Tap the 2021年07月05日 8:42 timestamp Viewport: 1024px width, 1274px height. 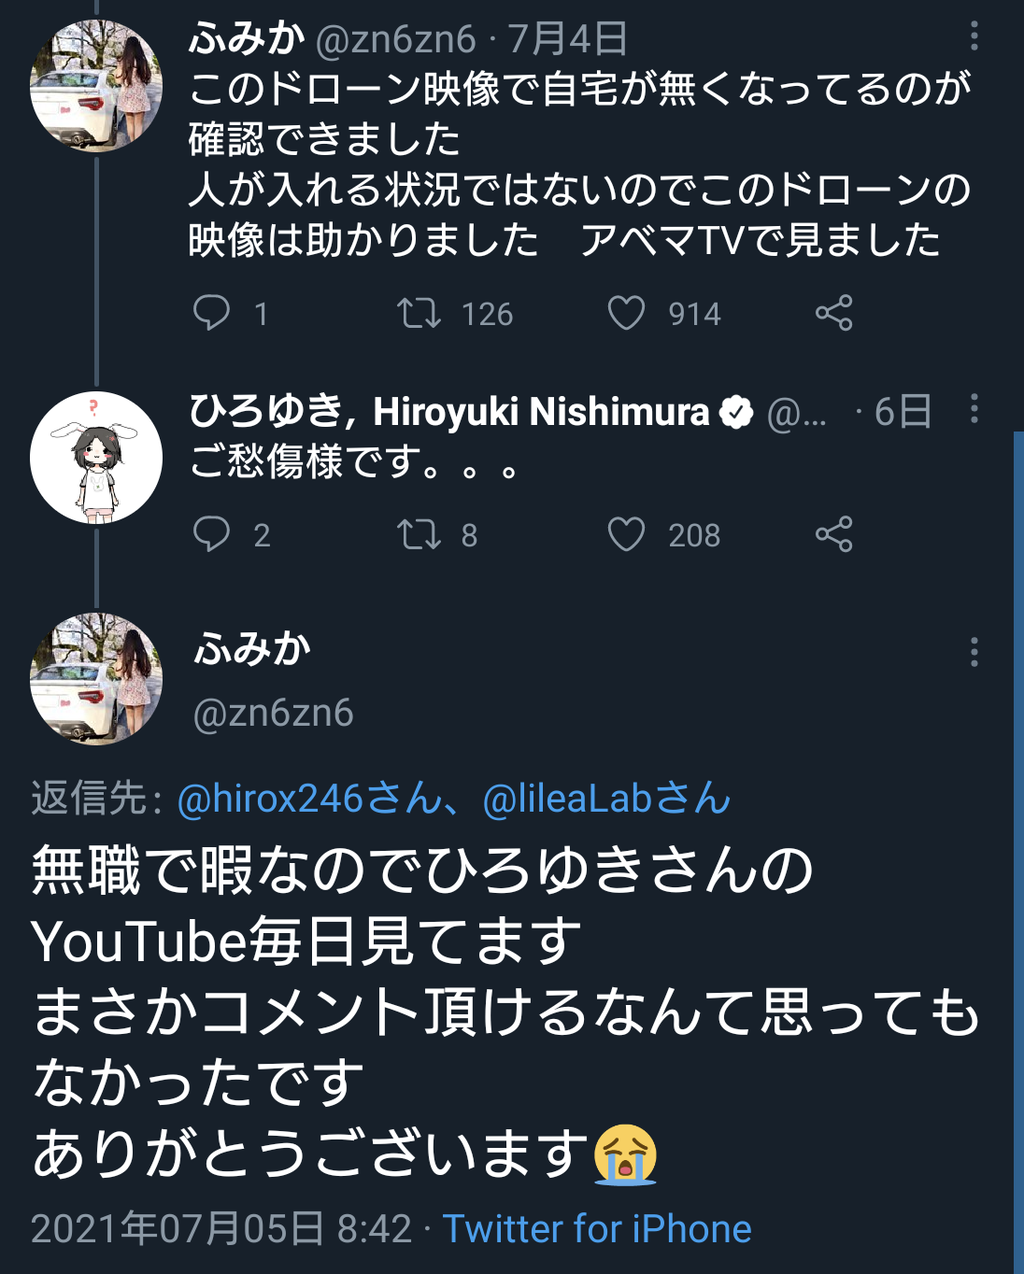click(221, 1229)
